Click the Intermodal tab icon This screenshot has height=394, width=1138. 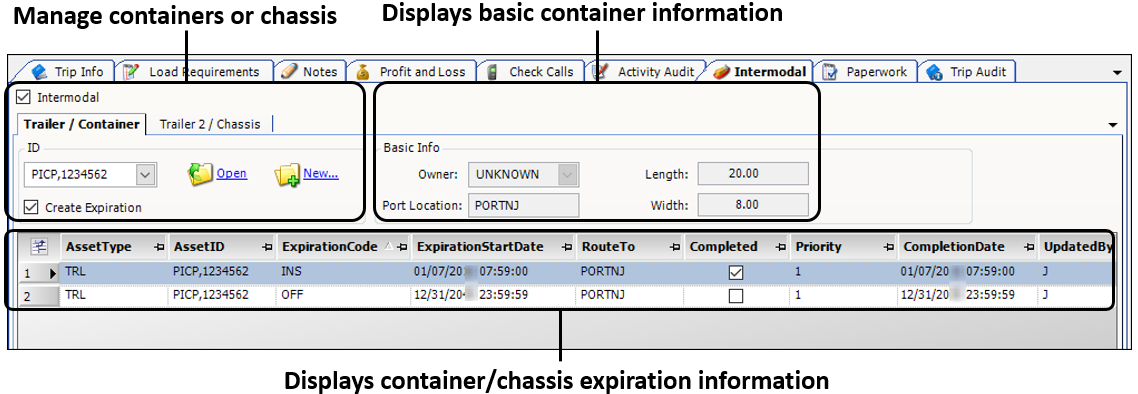tap(721, 72)
